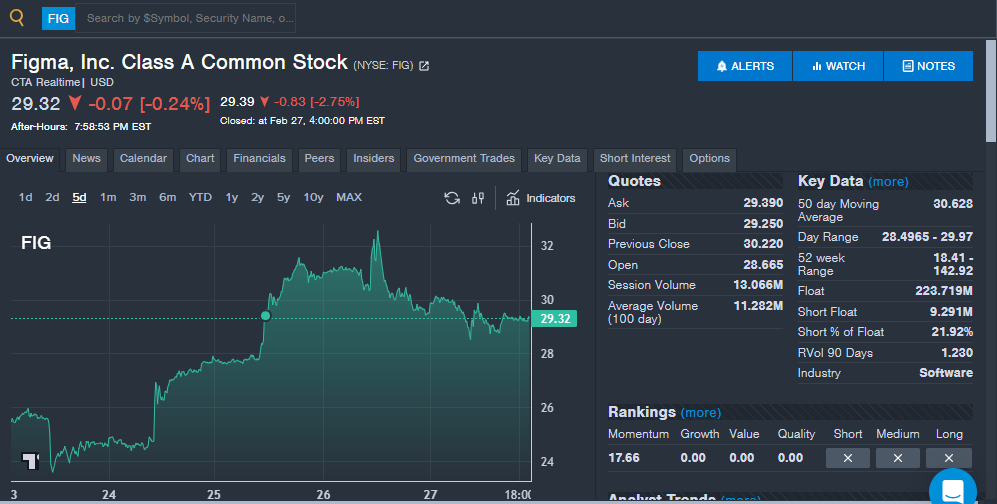Open the Peers tab
The image size is (997, 504).
point(319,159)
